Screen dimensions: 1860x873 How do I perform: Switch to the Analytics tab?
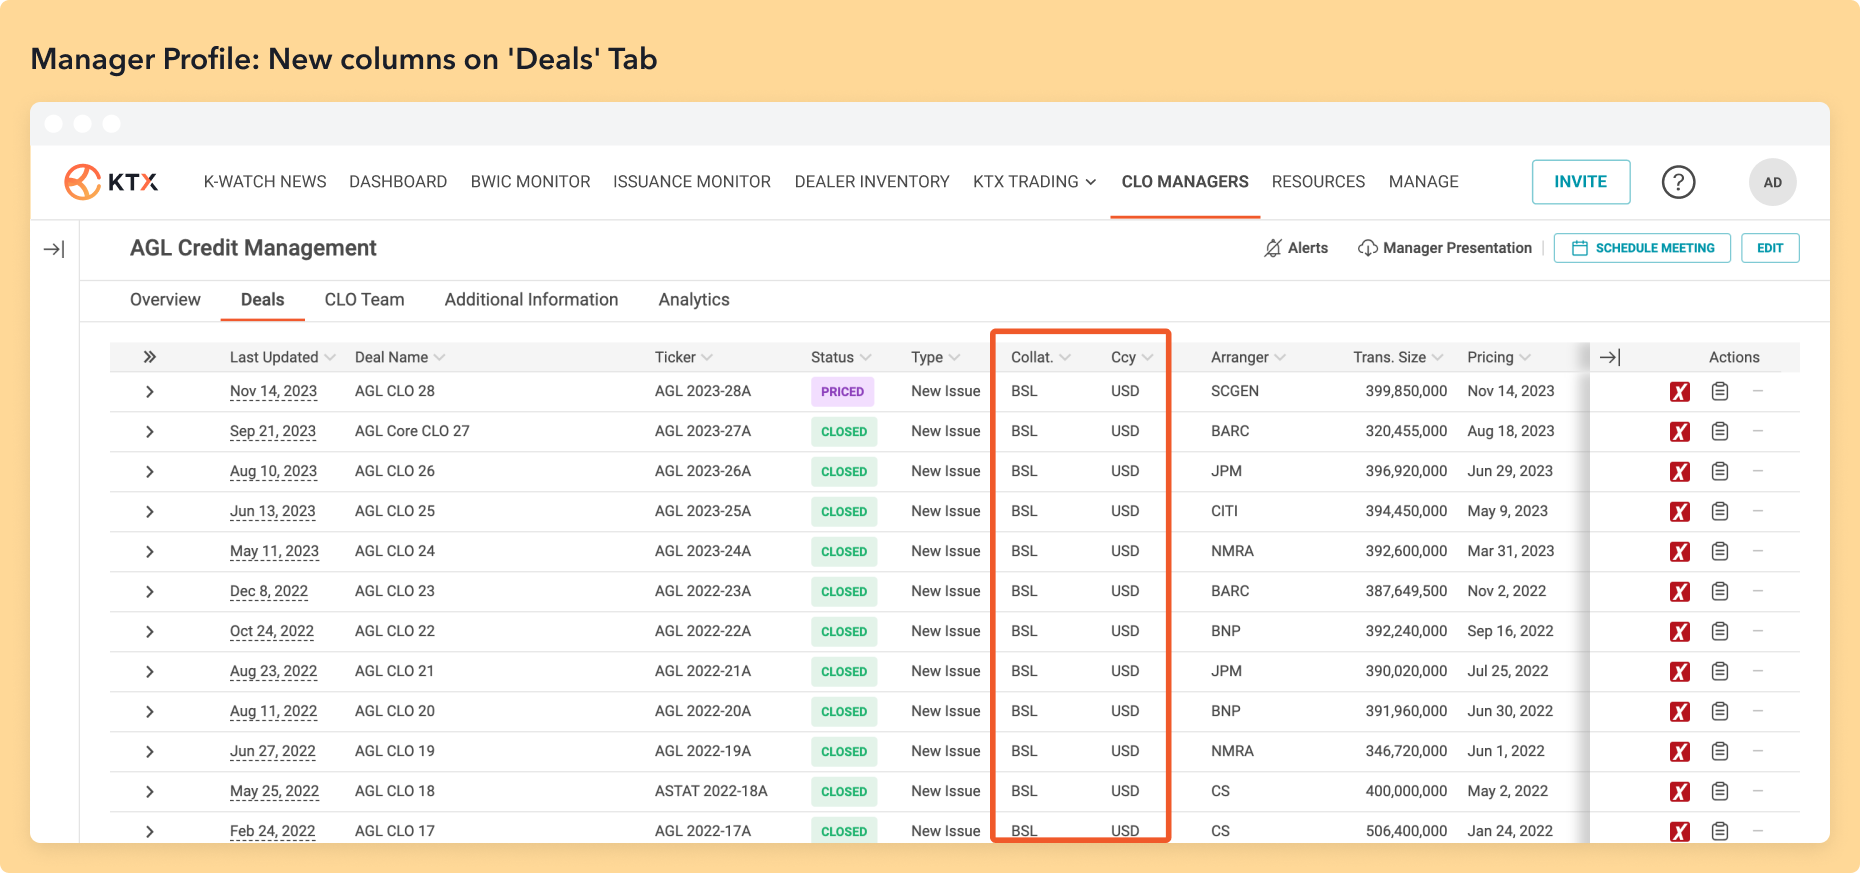click(x=694, y=300)
